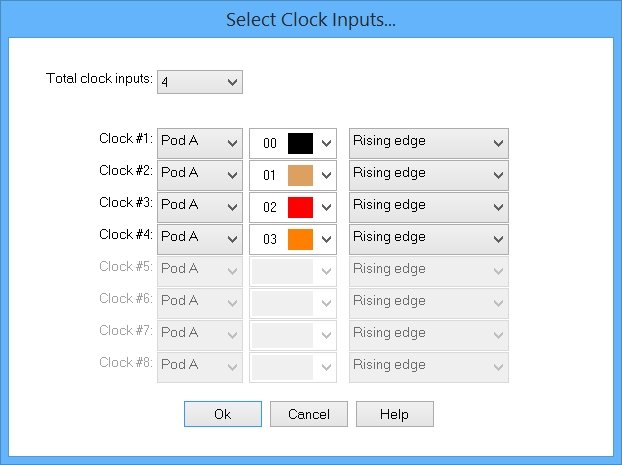Change Clock #3 Rising edge setting

(428, 207)
